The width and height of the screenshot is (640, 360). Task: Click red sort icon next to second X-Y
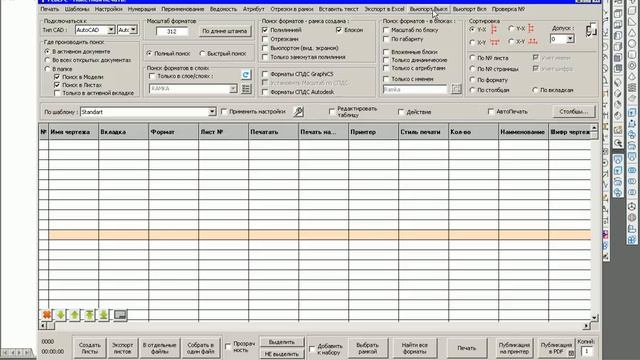pyautogui.click(x=532, y=42)
